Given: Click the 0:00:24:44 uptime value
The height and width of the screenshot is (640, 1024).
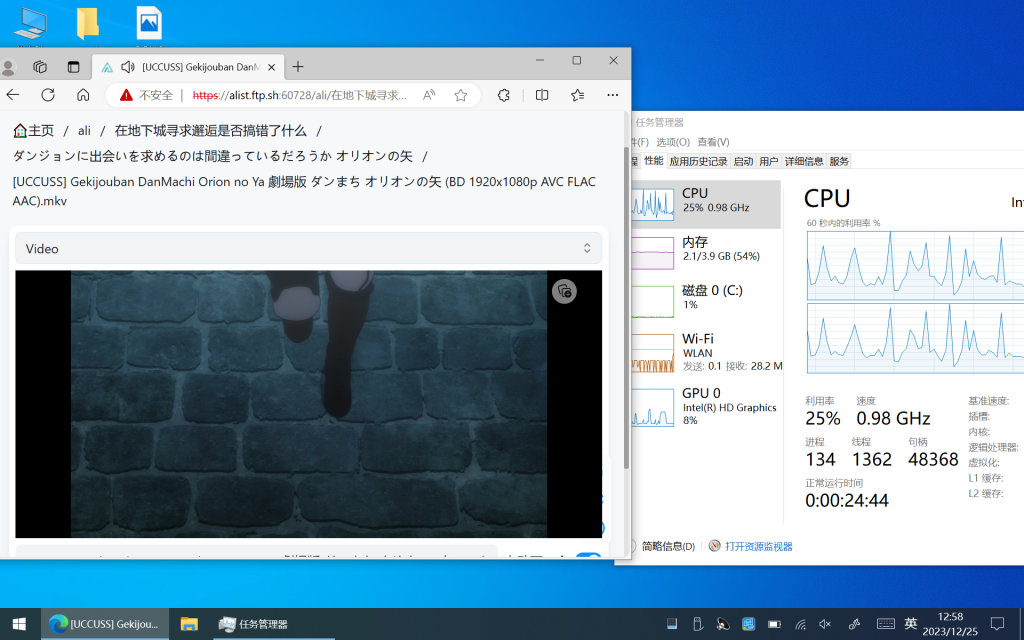Looking at the screenshot, I should (x=847, y=501).
